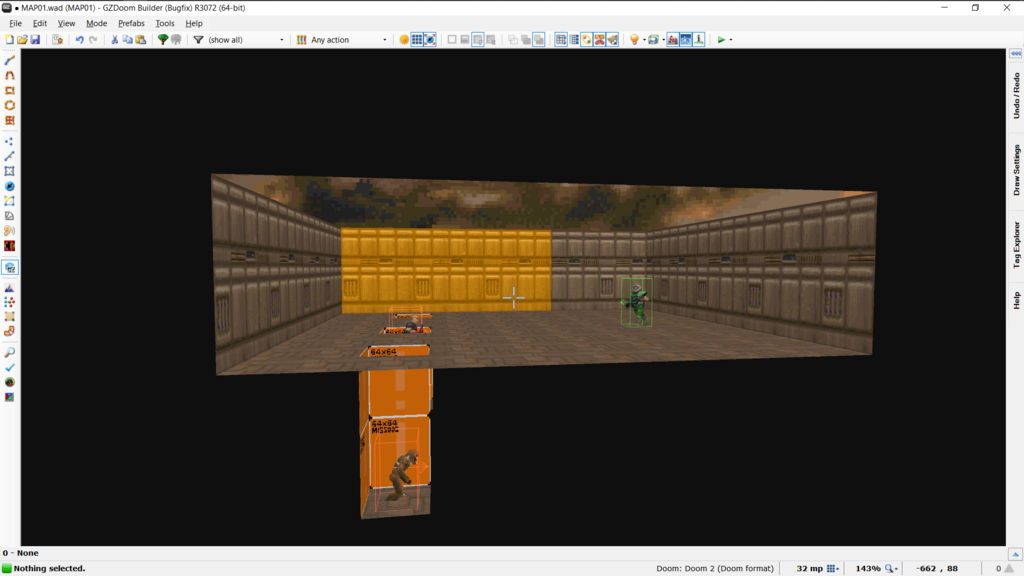Open Sound Propagation mode (ear icon)
Image resolution: width=1024 pixels, height=576 pixels.
point(9,231)
